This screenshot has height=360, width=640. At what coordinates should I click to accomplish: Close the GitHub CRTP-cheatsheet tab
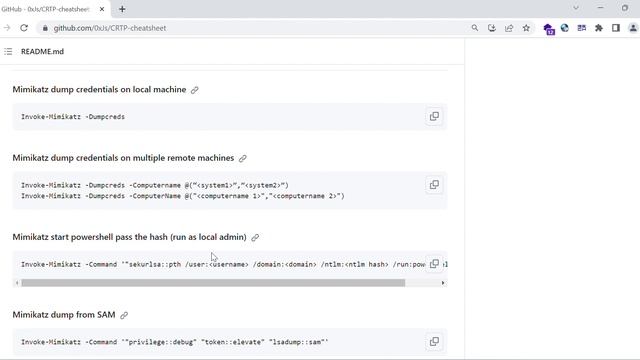click(102, 9)
